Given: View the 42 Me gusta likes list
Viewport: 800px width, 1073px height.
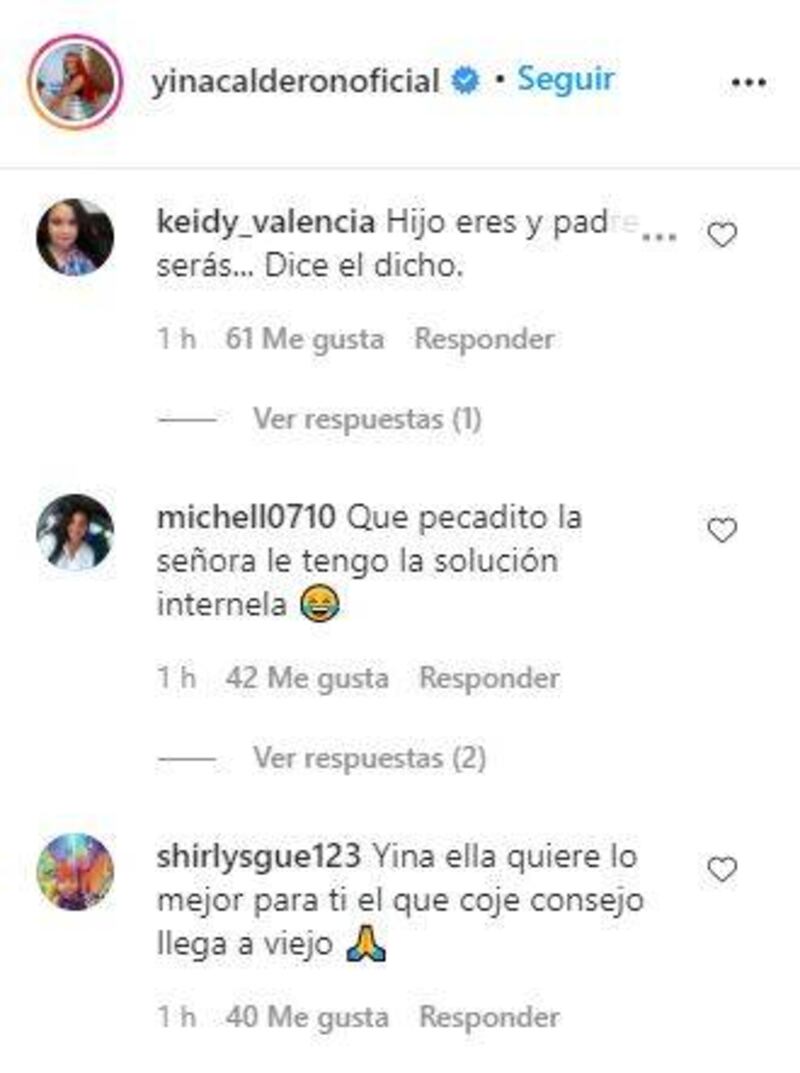Looking at the screenshot, I should pyautogui.click(x=307, y=679).
